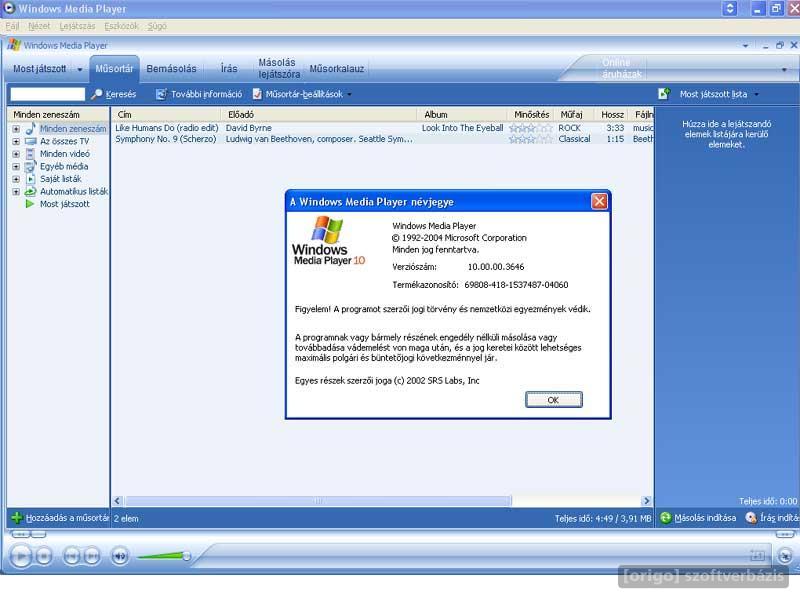Click the Next track button
Image resolution: width=800 pixels, height=600 pixels.
point(92,556)
